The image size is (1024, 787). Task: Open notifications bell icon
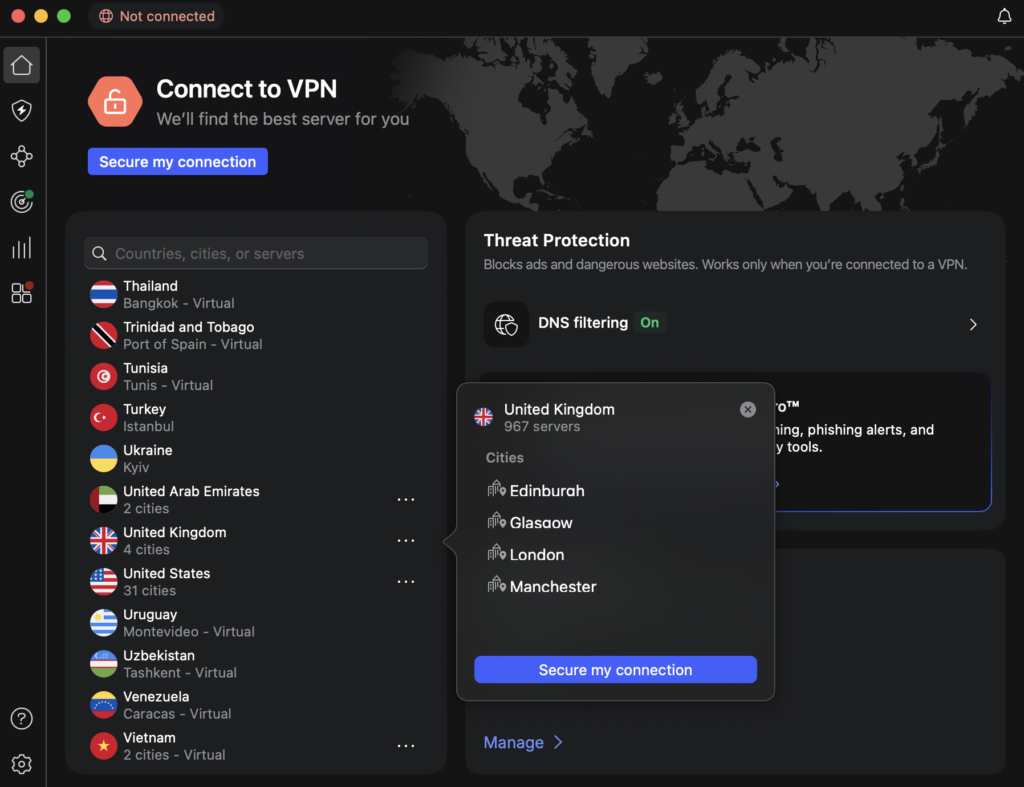click(1004, 16)
